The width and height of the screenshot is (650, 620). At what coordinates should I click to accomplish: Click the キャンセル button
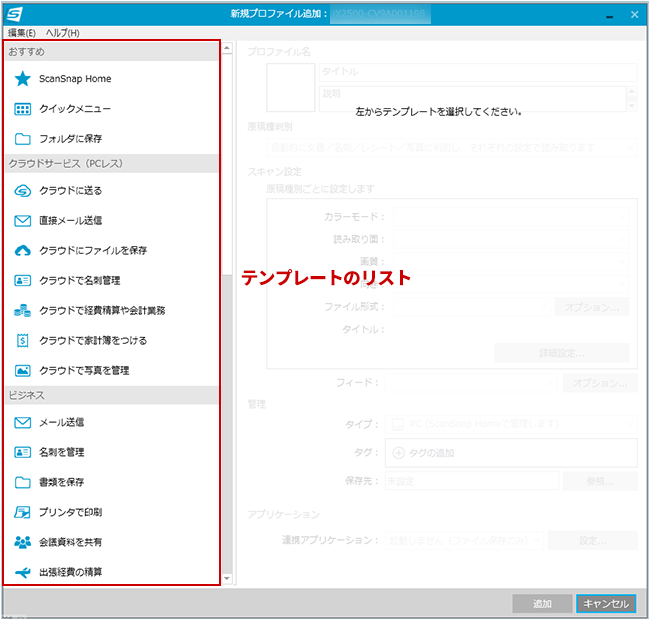[606, 603]
